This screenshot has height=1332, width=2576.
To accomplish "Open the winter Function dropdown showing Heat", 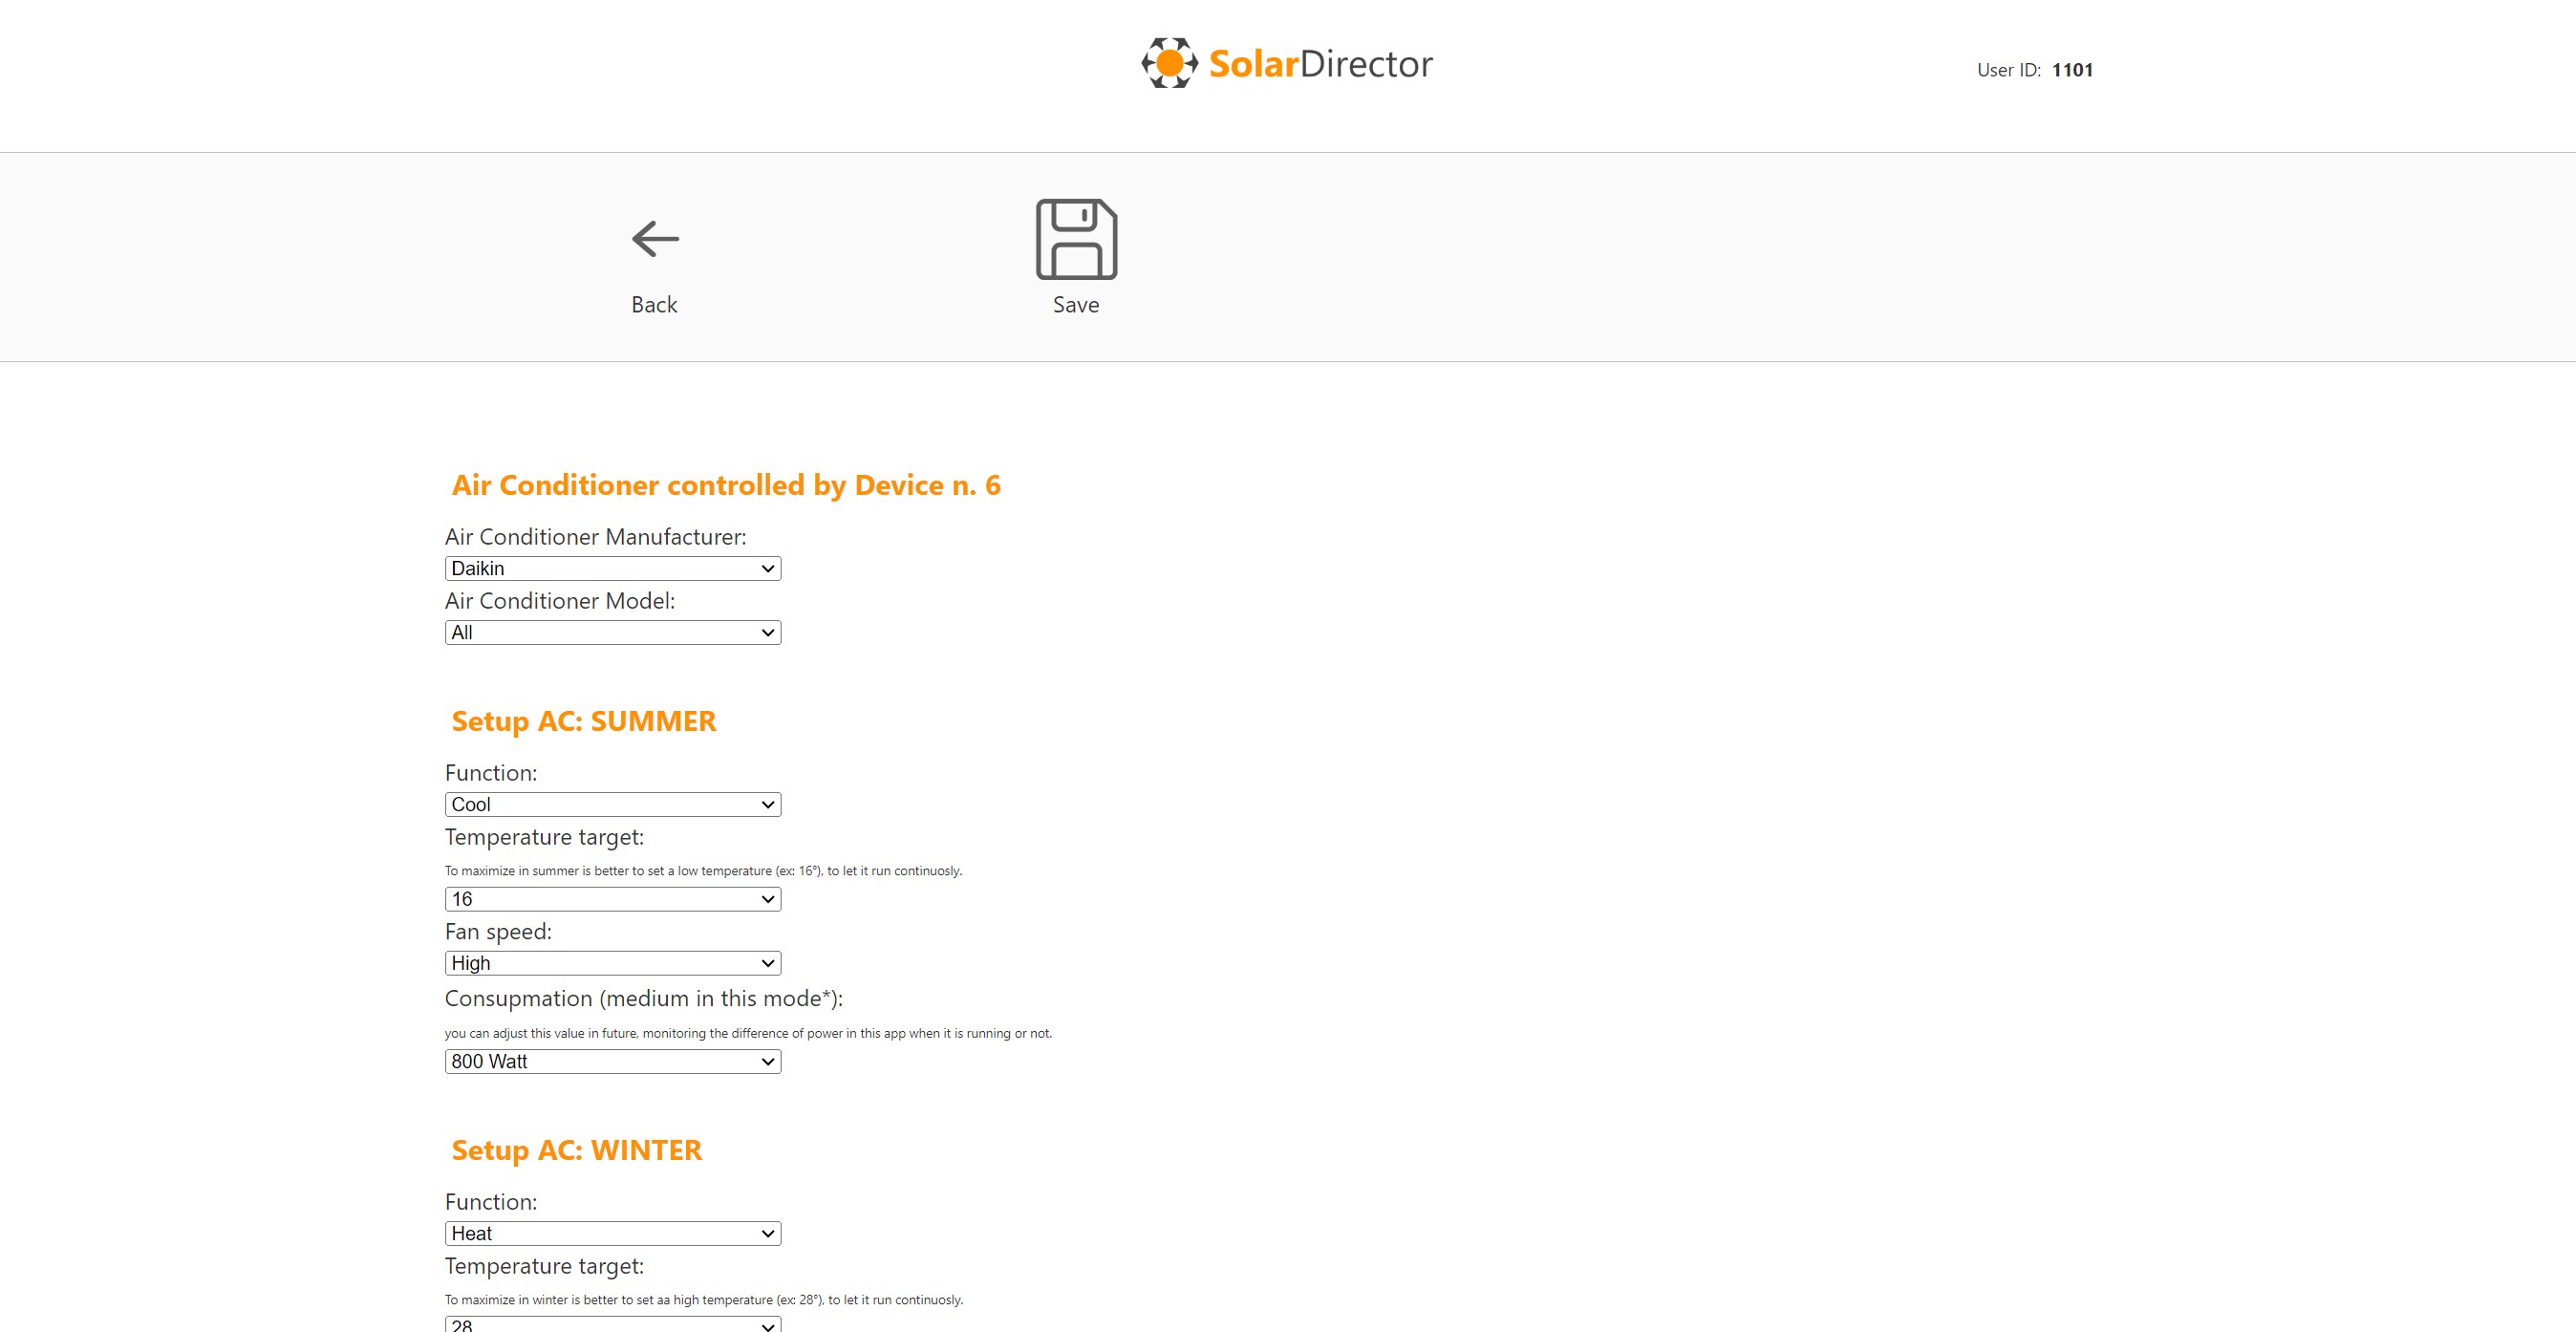I will pos(612,1234).
